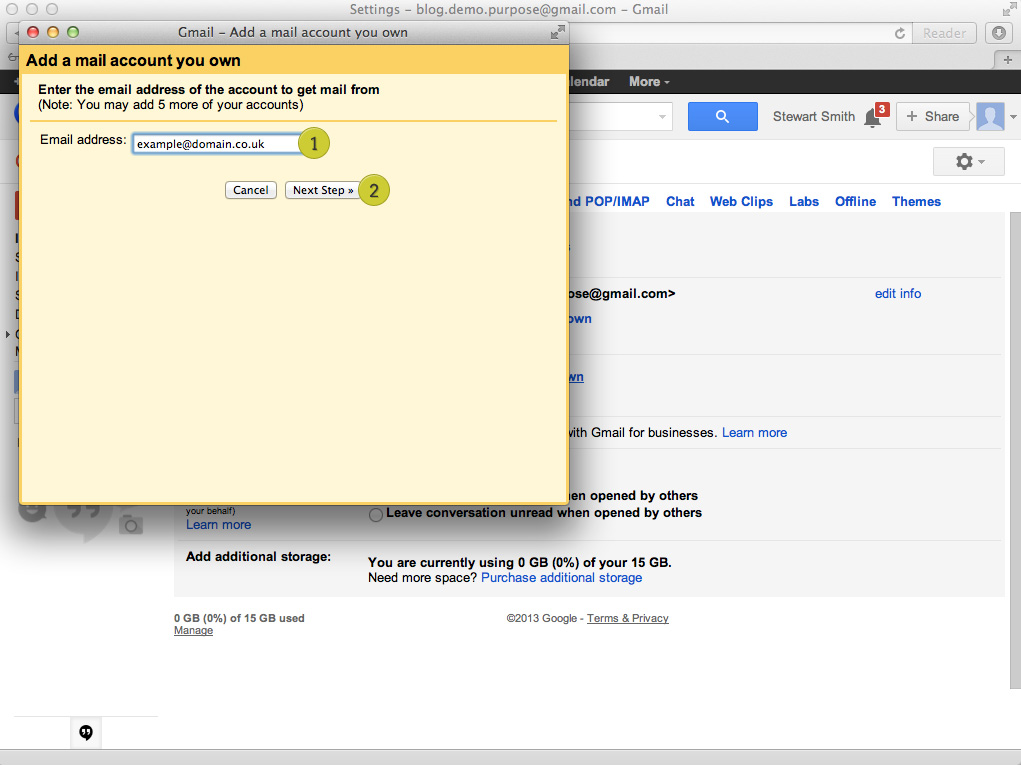Click into the Email address field

(216, 144)
